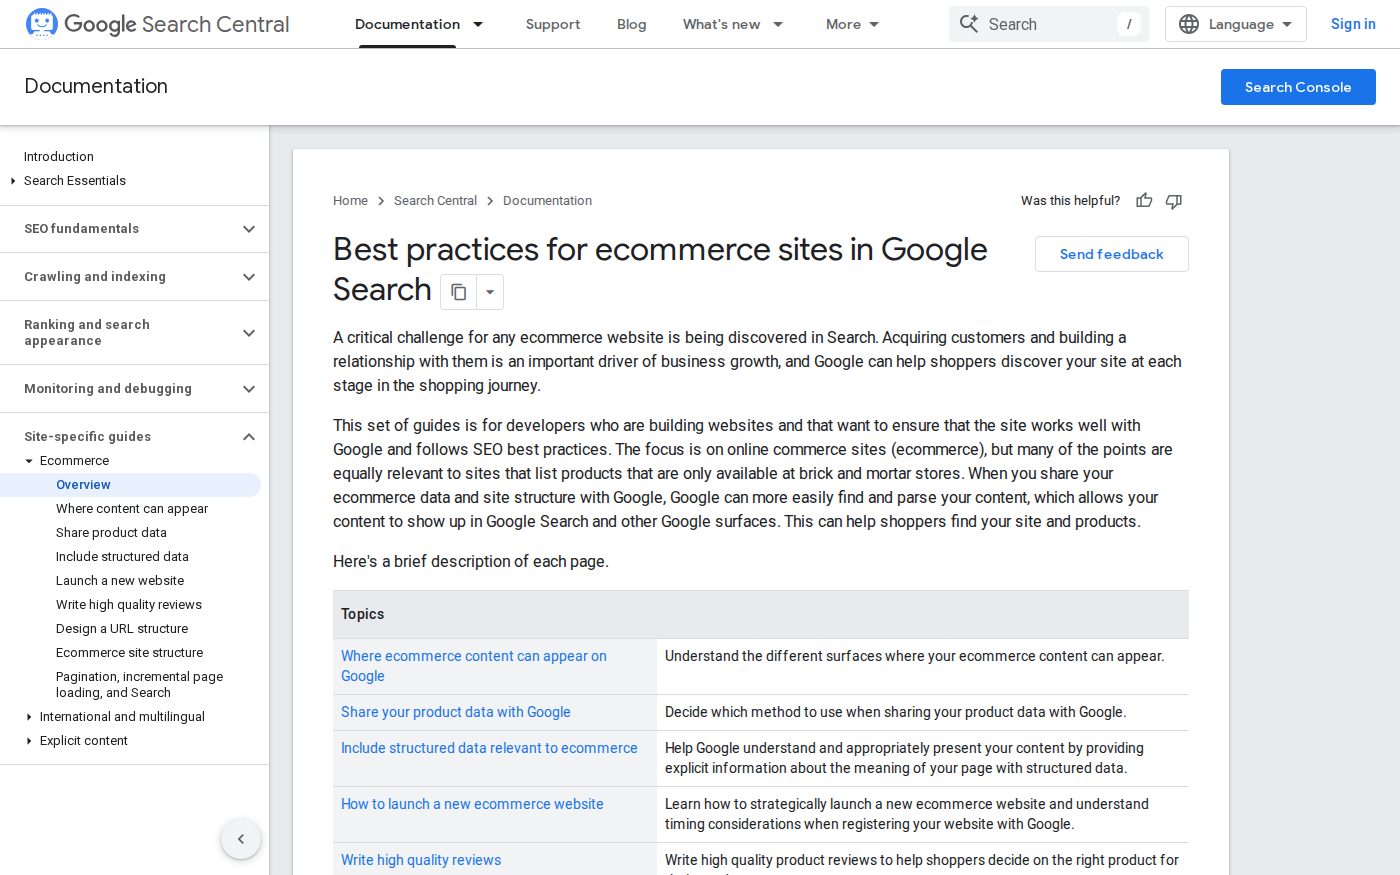Click the thumbs down not helpful icon

coord(1174,201)
